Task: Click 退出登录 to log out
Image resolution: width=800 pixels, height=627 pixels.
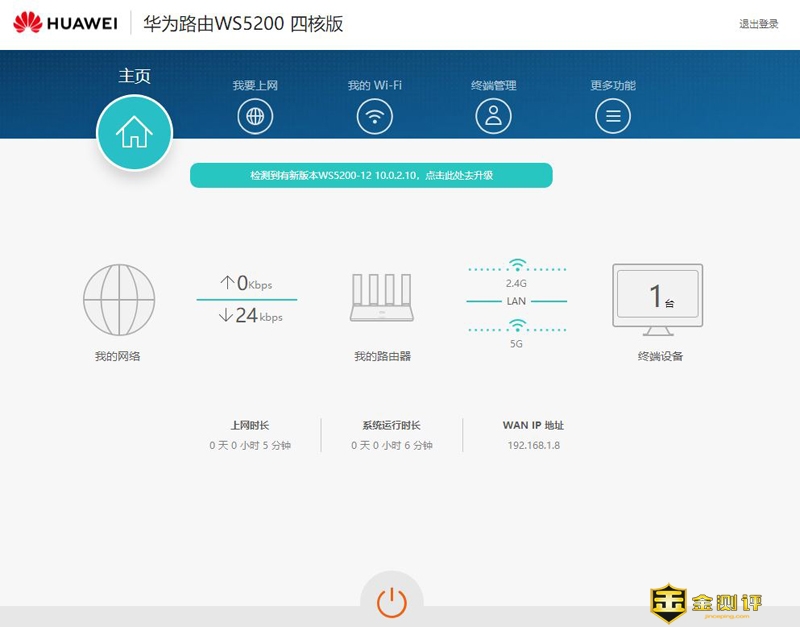Action: pyautogui.click(x=758, y=24)
